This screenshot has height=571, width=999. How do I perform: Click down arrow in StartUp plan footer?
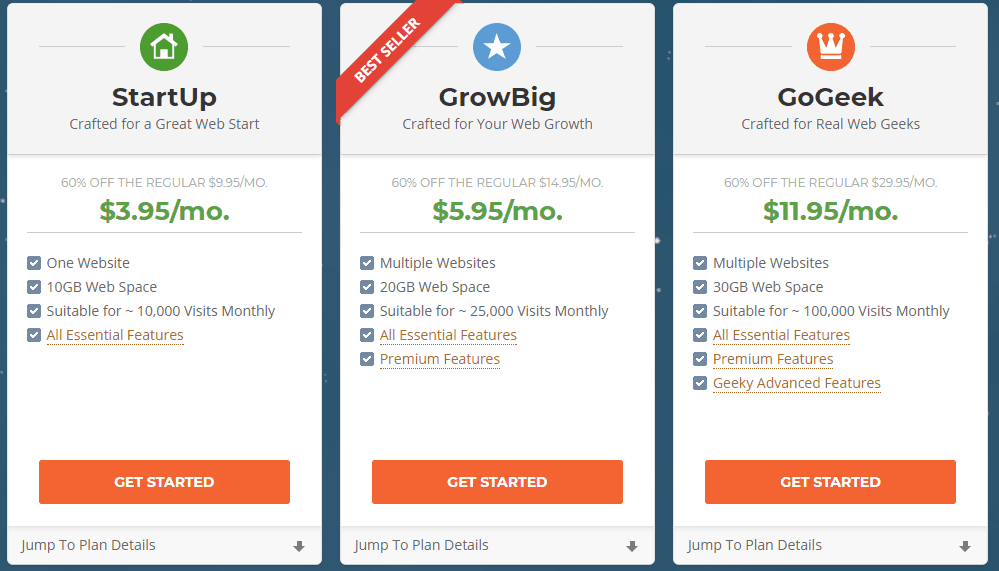(299, 546)
